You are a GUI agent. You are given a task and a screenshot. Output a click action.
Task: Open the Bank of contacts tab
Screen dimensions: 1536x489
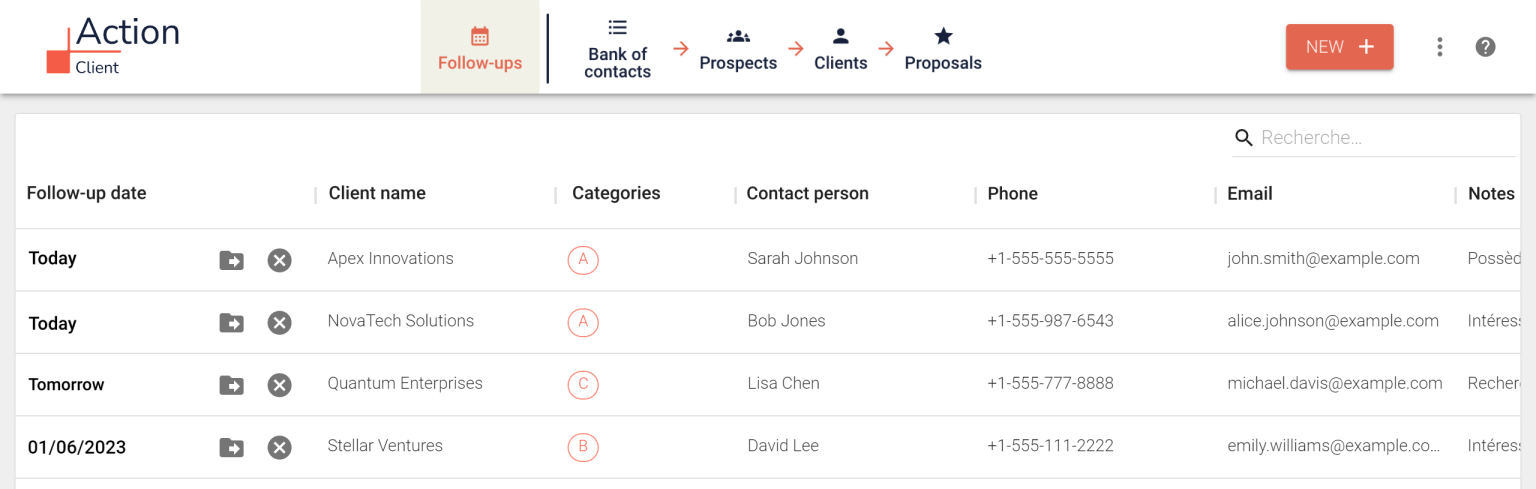[617, 48]
